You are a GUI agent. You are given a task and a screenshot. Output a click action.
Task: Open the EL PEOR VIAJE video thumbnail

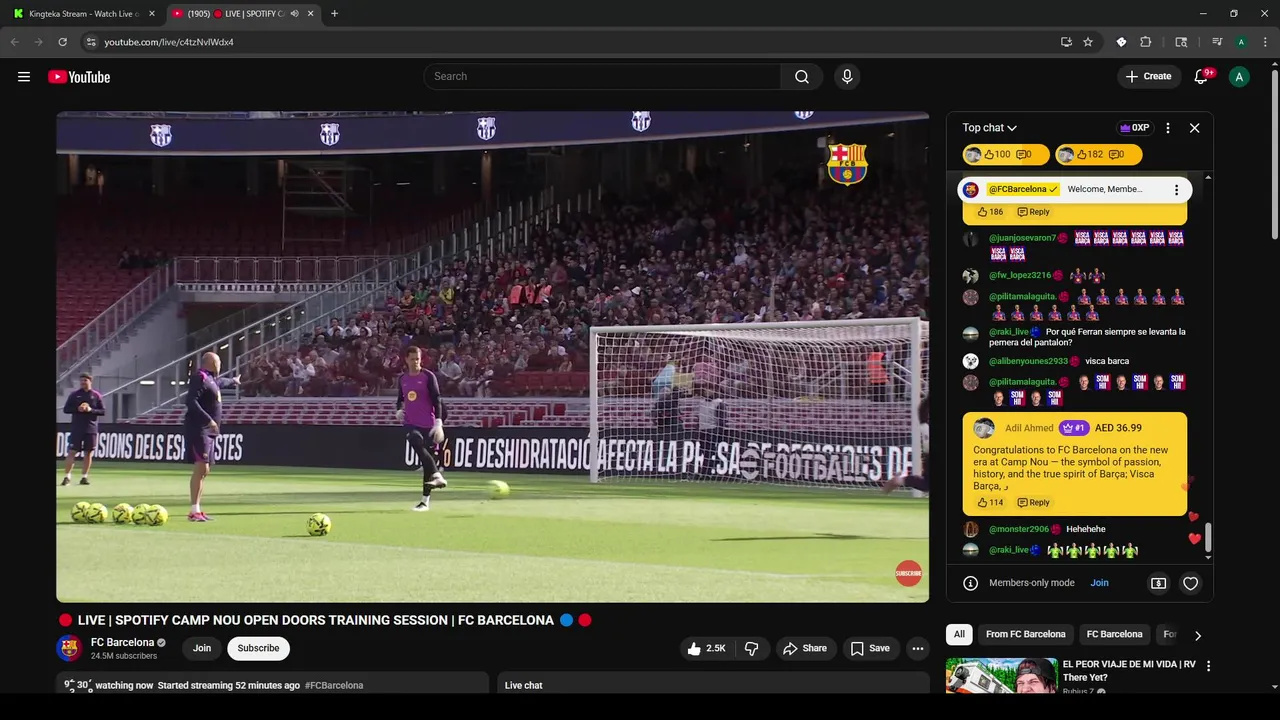tap(1001, 676)
